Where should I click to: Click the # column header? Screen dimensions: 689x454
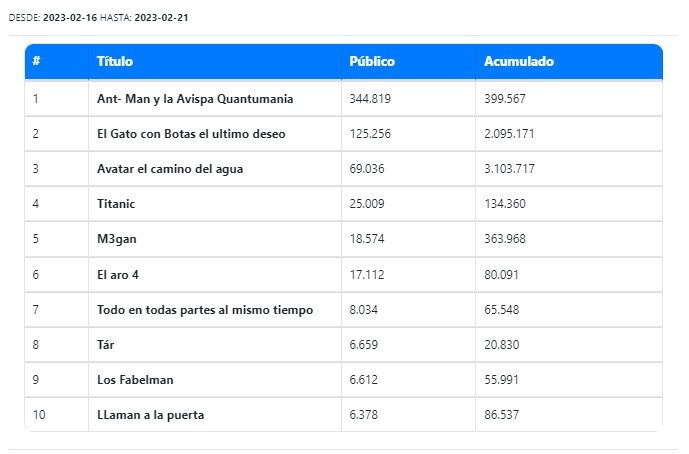click(36, 62)
